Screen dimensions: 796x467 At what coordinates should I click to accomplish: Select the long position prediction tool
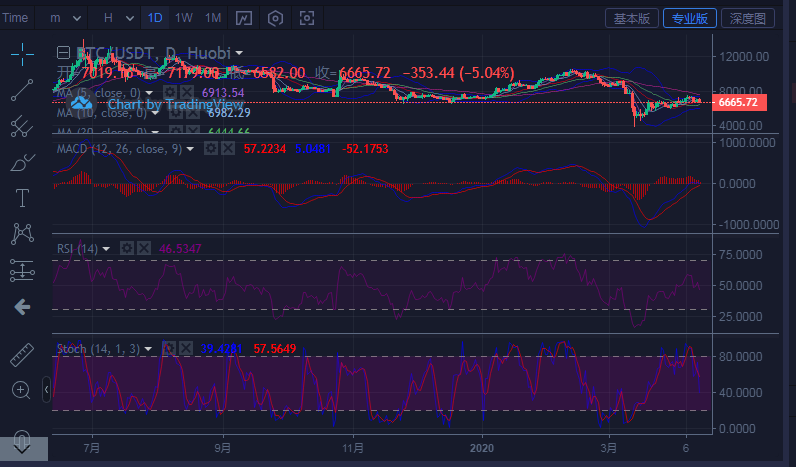[x=22, y=270]
